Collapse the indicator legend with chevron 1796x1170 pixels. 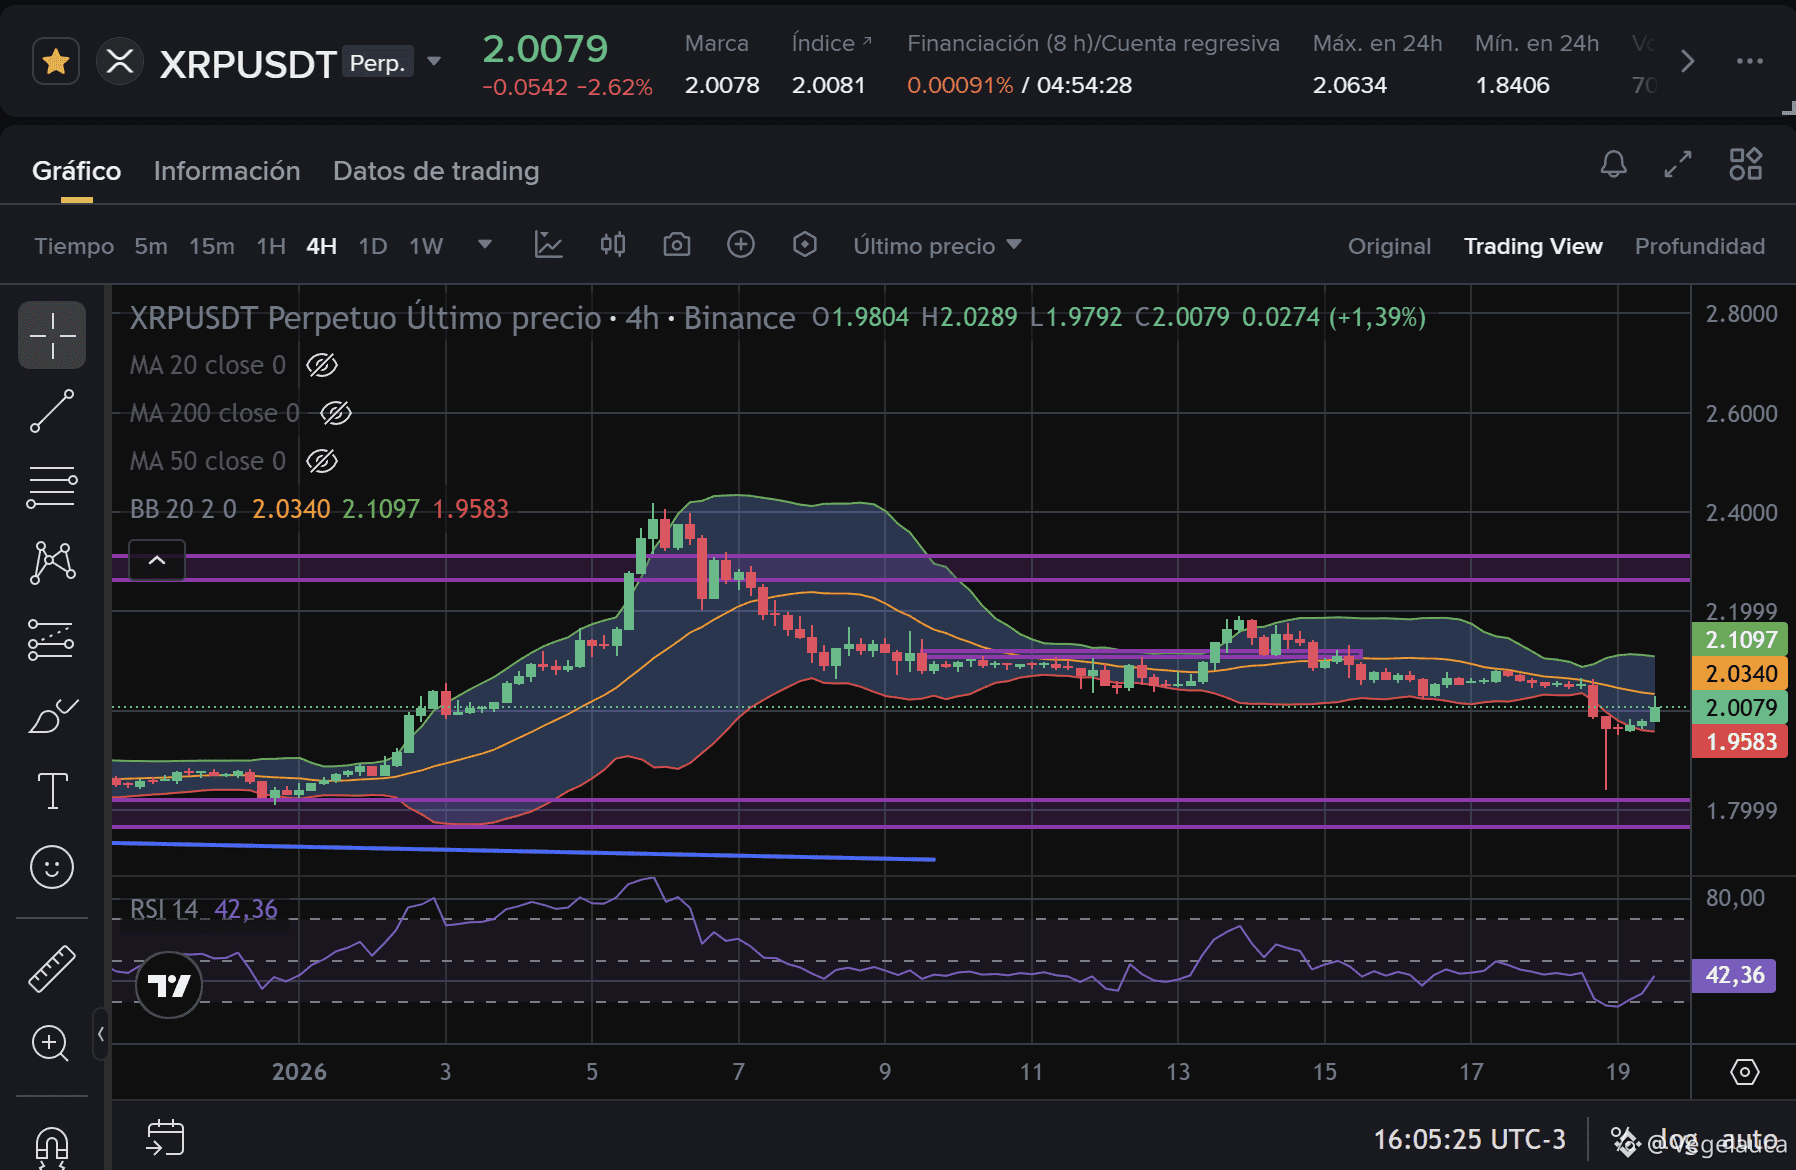(x=157, y=560)
